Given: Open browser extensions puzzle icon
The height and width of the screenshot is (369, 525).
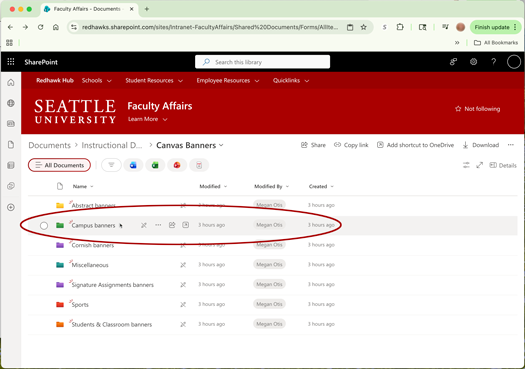Looking at the screenshot, I should (x=400, y=27).
